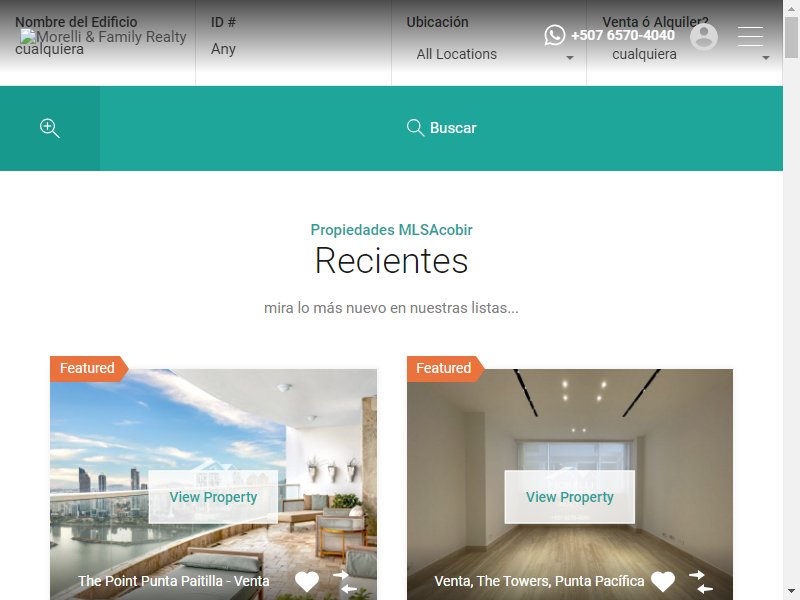The image size is (800, 600).
Task: Favorite The Point Punta Paitilla listing heart
Action: coord(307,581)
